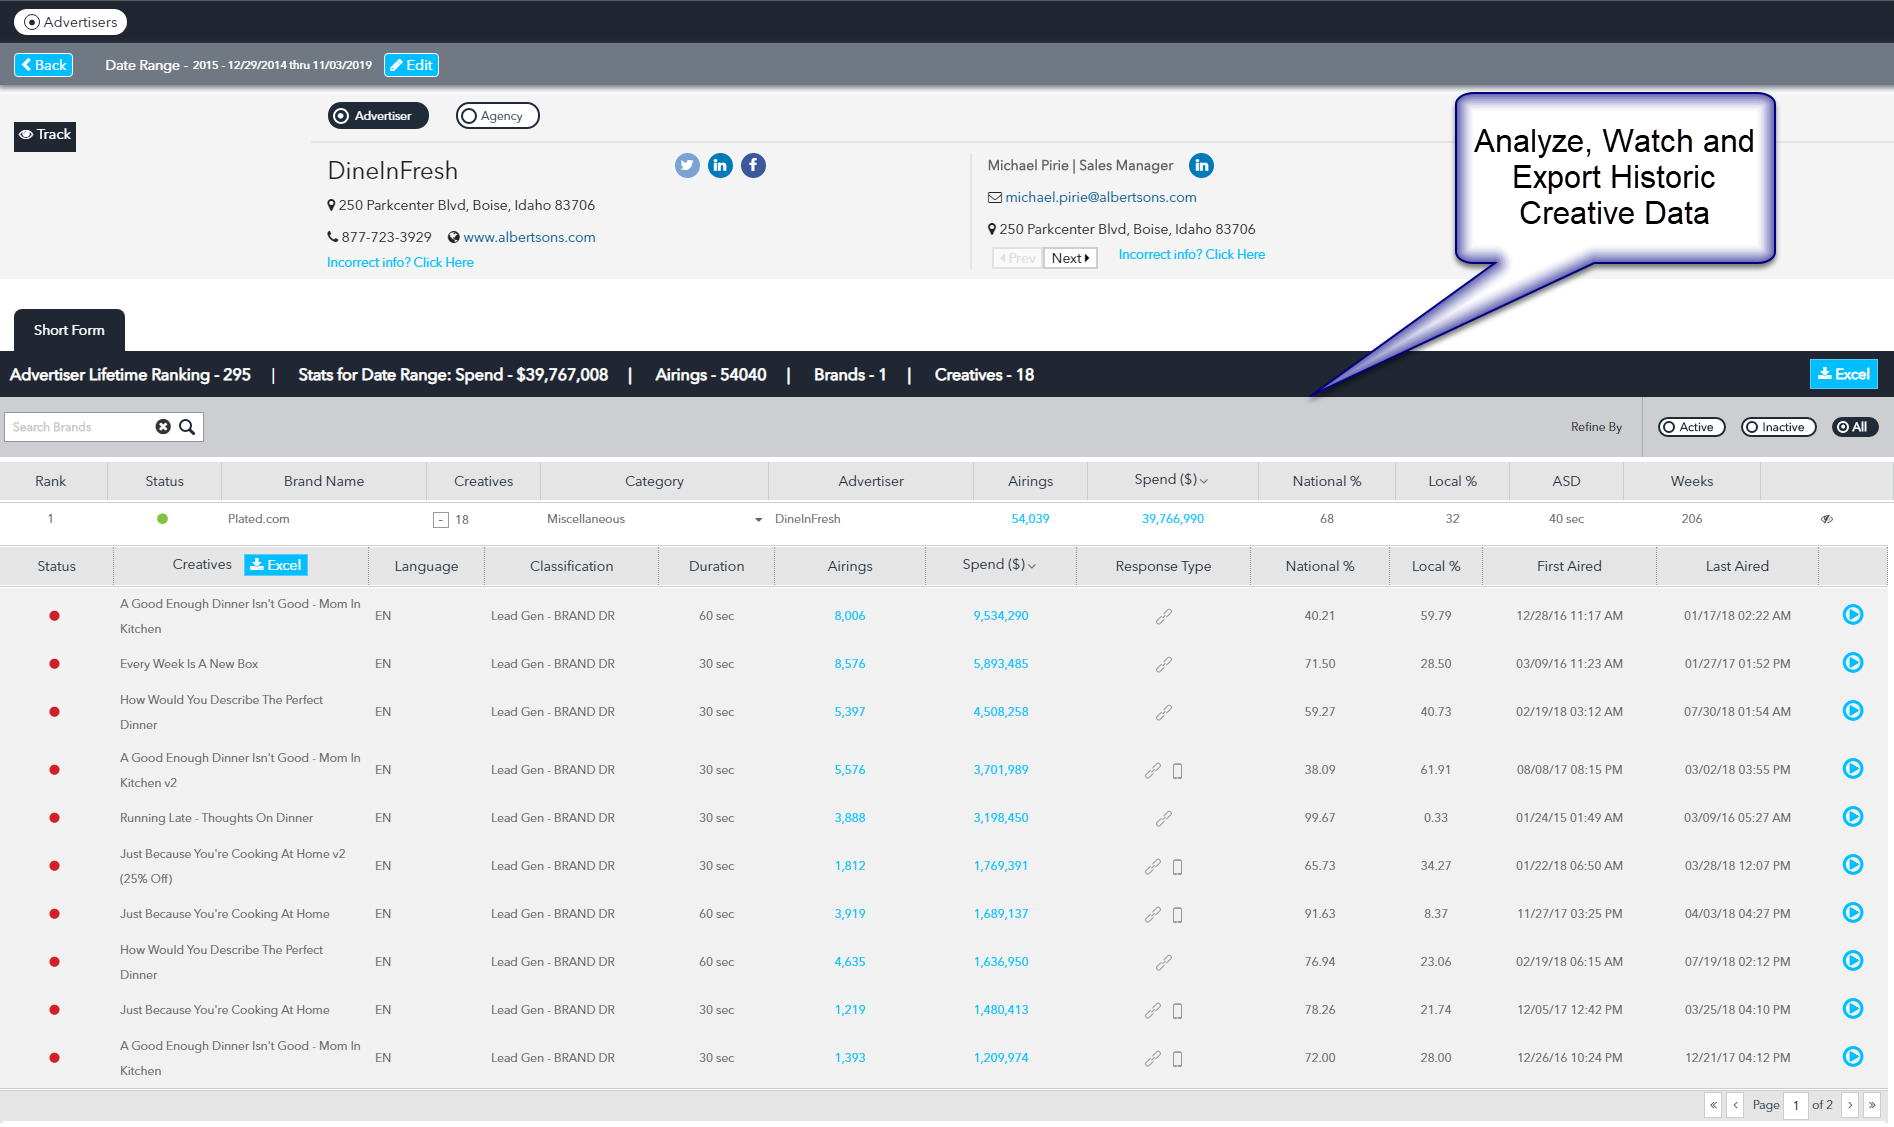Refine brands by Active
1894x1127 pixels.
1692,427
